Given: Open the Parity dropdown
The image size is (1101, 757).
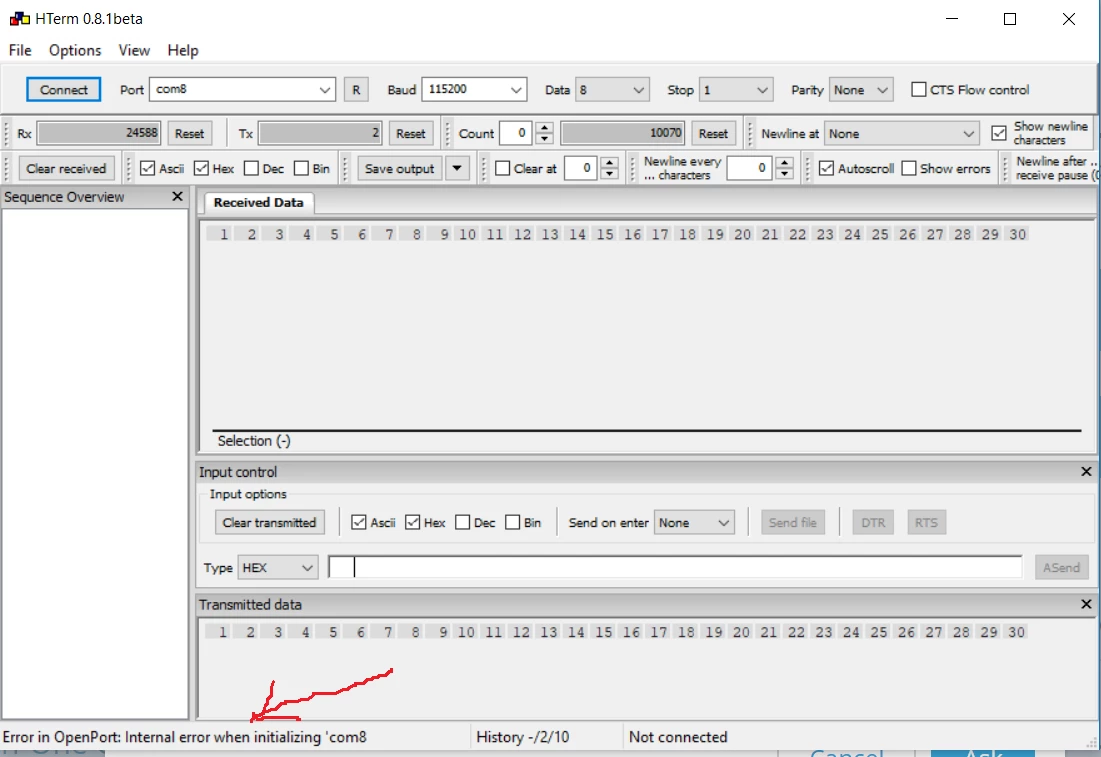Looking at the screenshot, I should [860, 90].
